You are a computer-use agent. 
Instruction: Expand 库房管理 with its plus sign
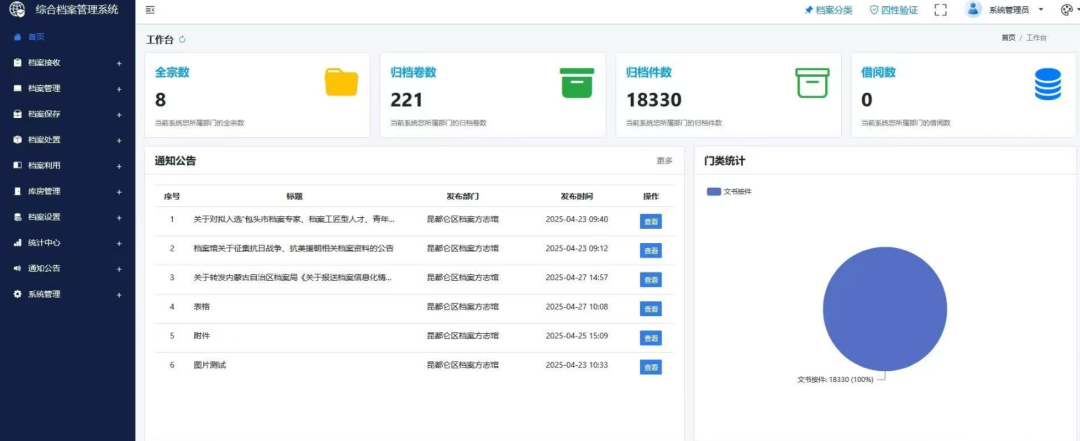119,192
